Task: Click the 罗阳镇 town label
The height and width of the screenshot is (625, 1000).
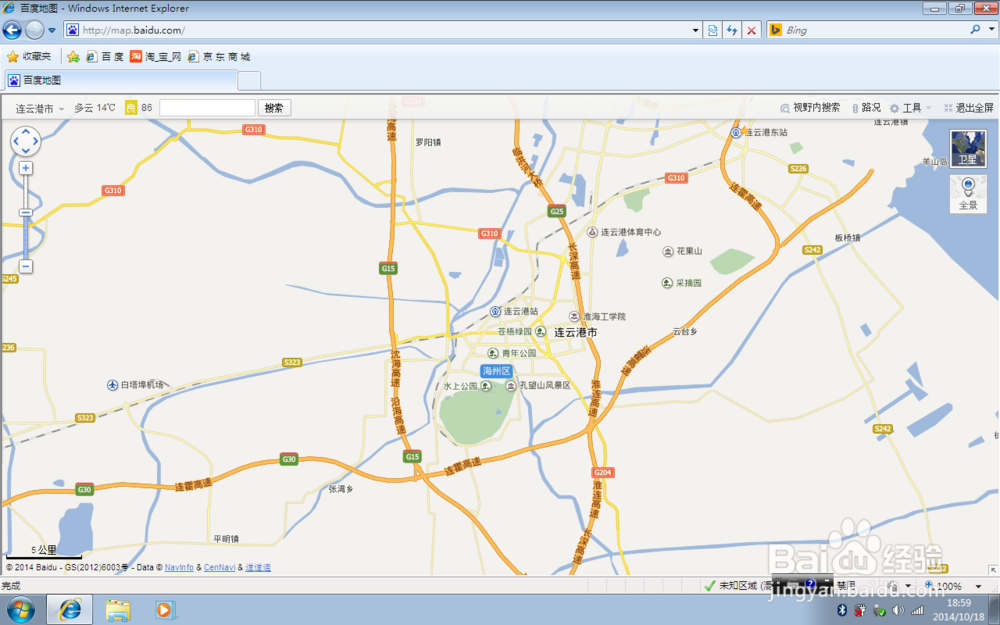Action: click(x=428, y=142)
